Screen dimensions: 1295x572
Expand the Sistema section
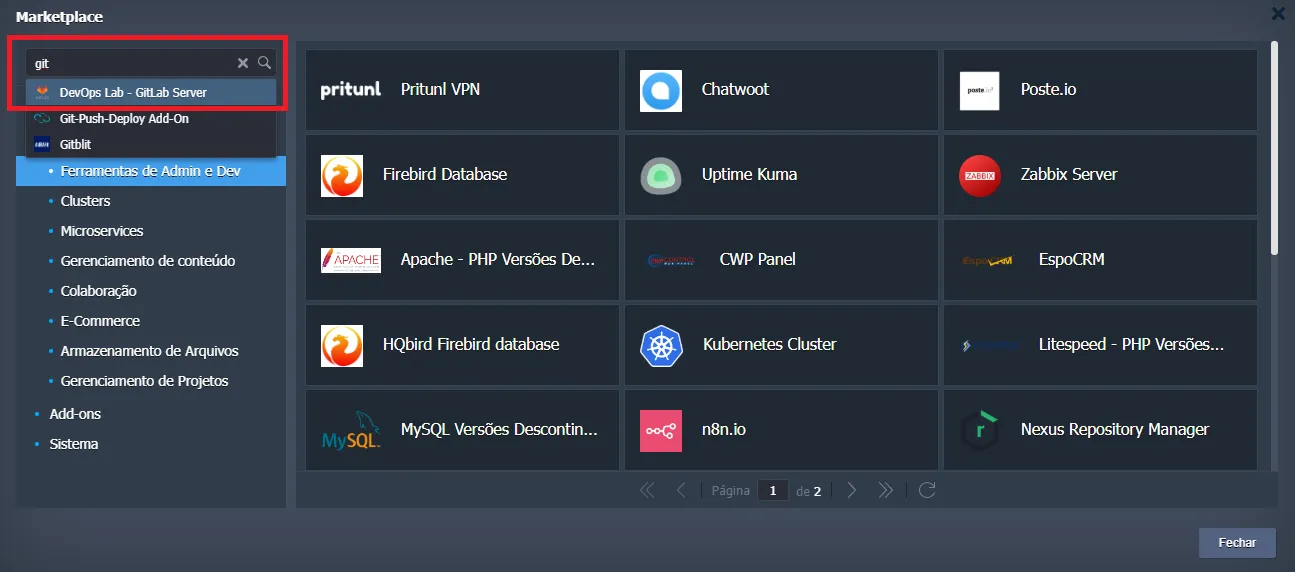click(x=74, y=444)
